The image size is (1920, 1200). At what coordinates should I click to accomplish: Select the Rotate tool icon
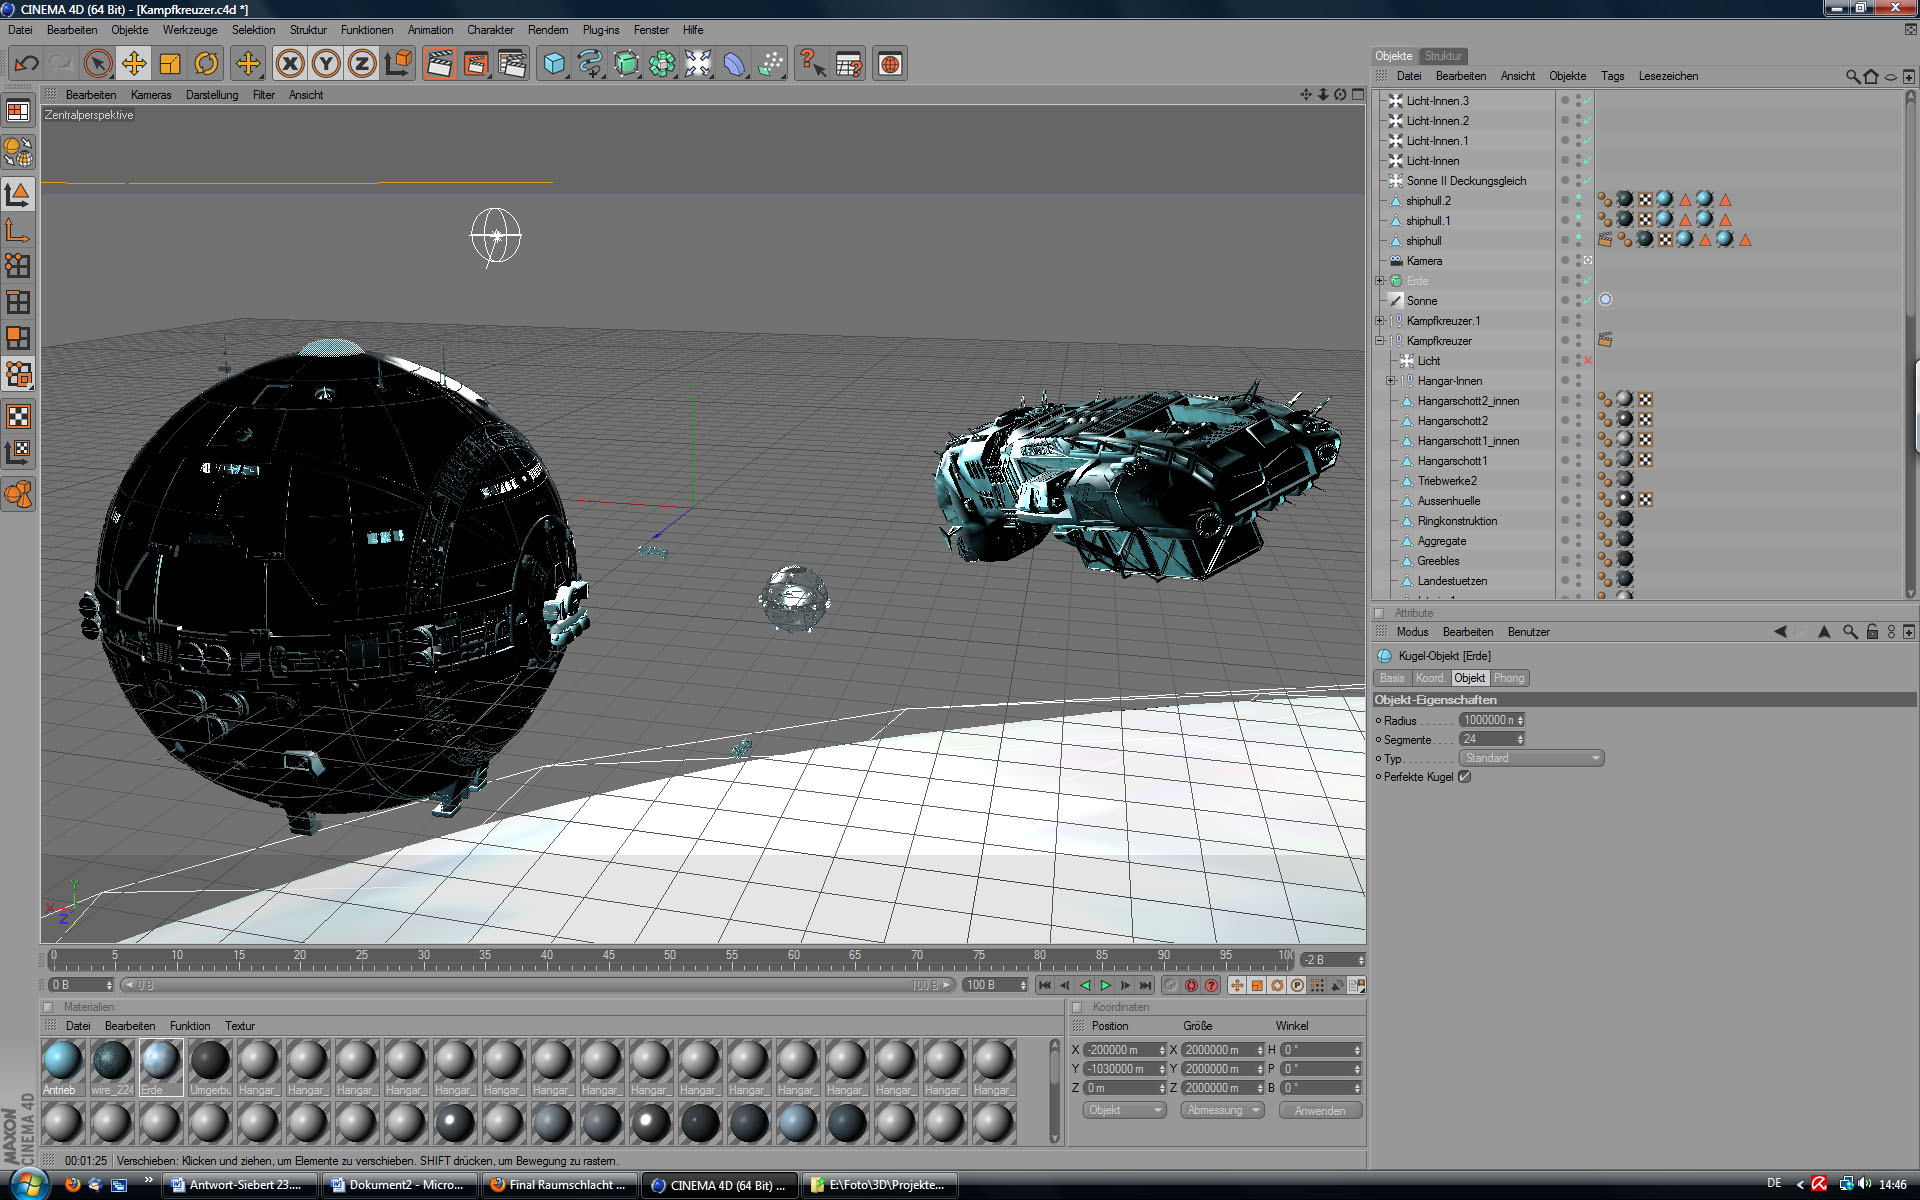click(x=206, y=64)
